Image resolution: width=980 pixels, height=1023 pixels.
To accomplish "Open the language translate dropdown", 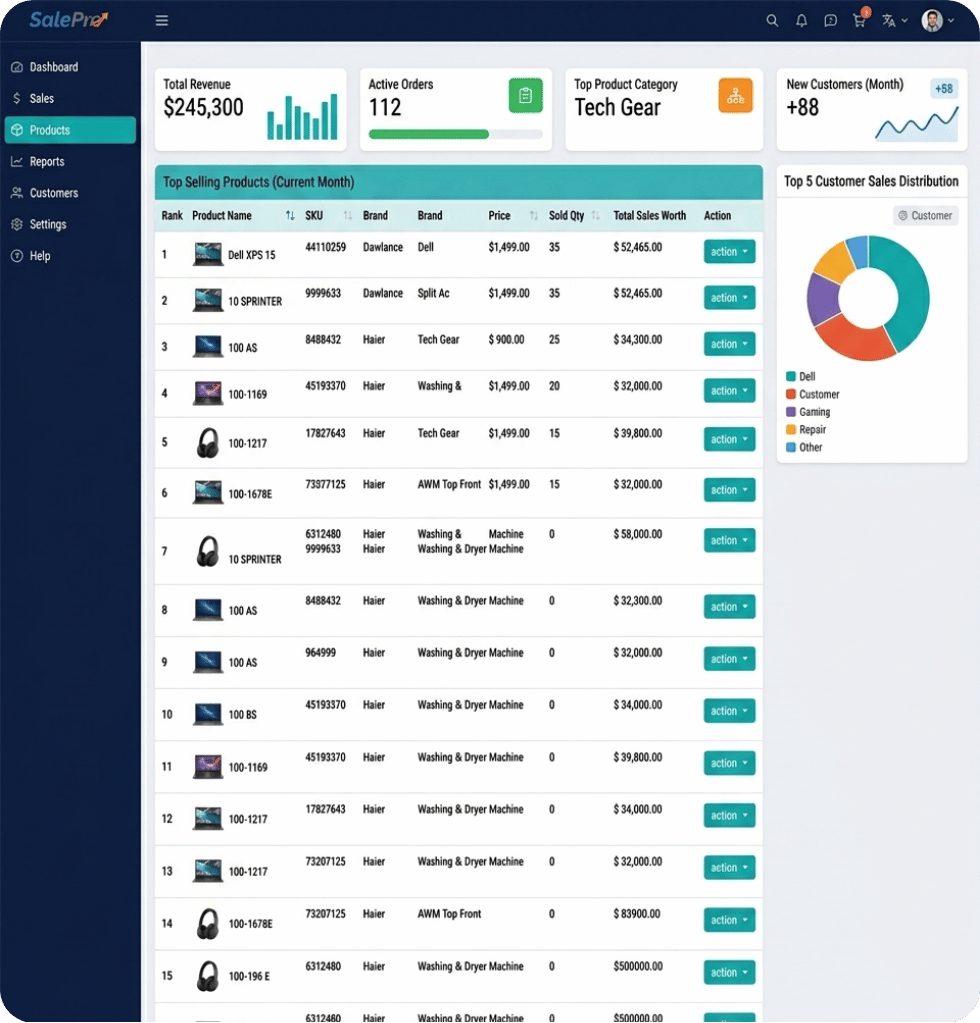I will tap(895, 21).
